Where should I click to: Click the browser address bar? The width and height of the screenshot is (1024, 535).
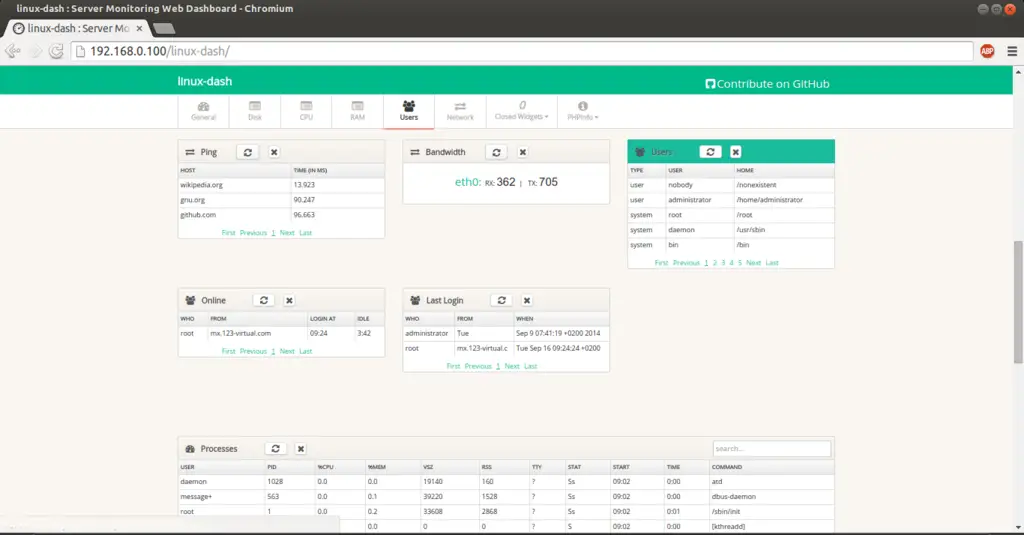(x=522, y=51)
